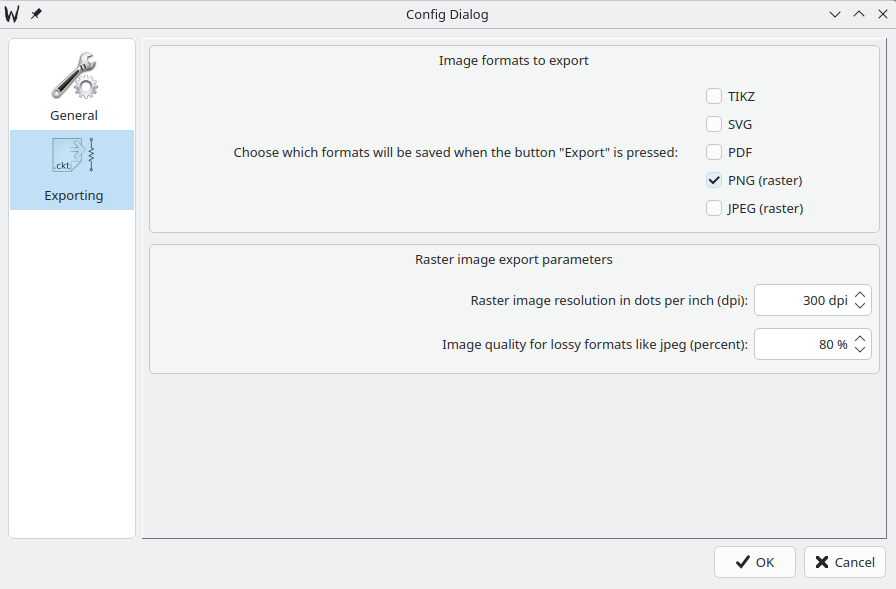Enable JPEG (raster) export checkbox
Screen dimensions: 896x589
point(714,209)
